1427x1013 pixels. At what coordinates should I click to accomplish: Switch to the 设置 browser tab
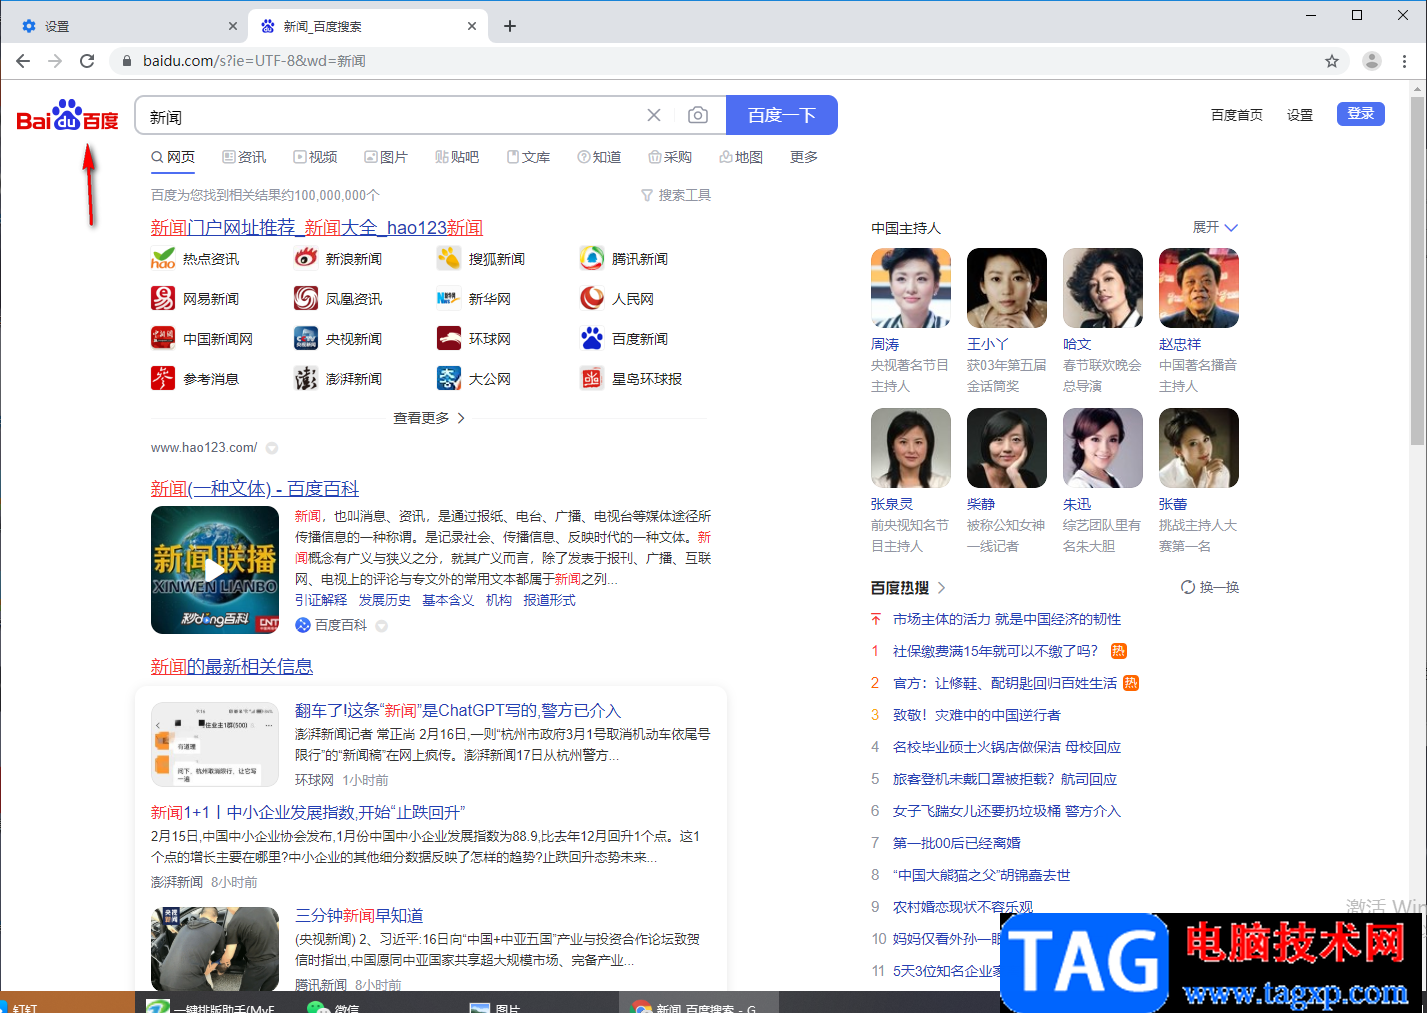click(124, 26)
